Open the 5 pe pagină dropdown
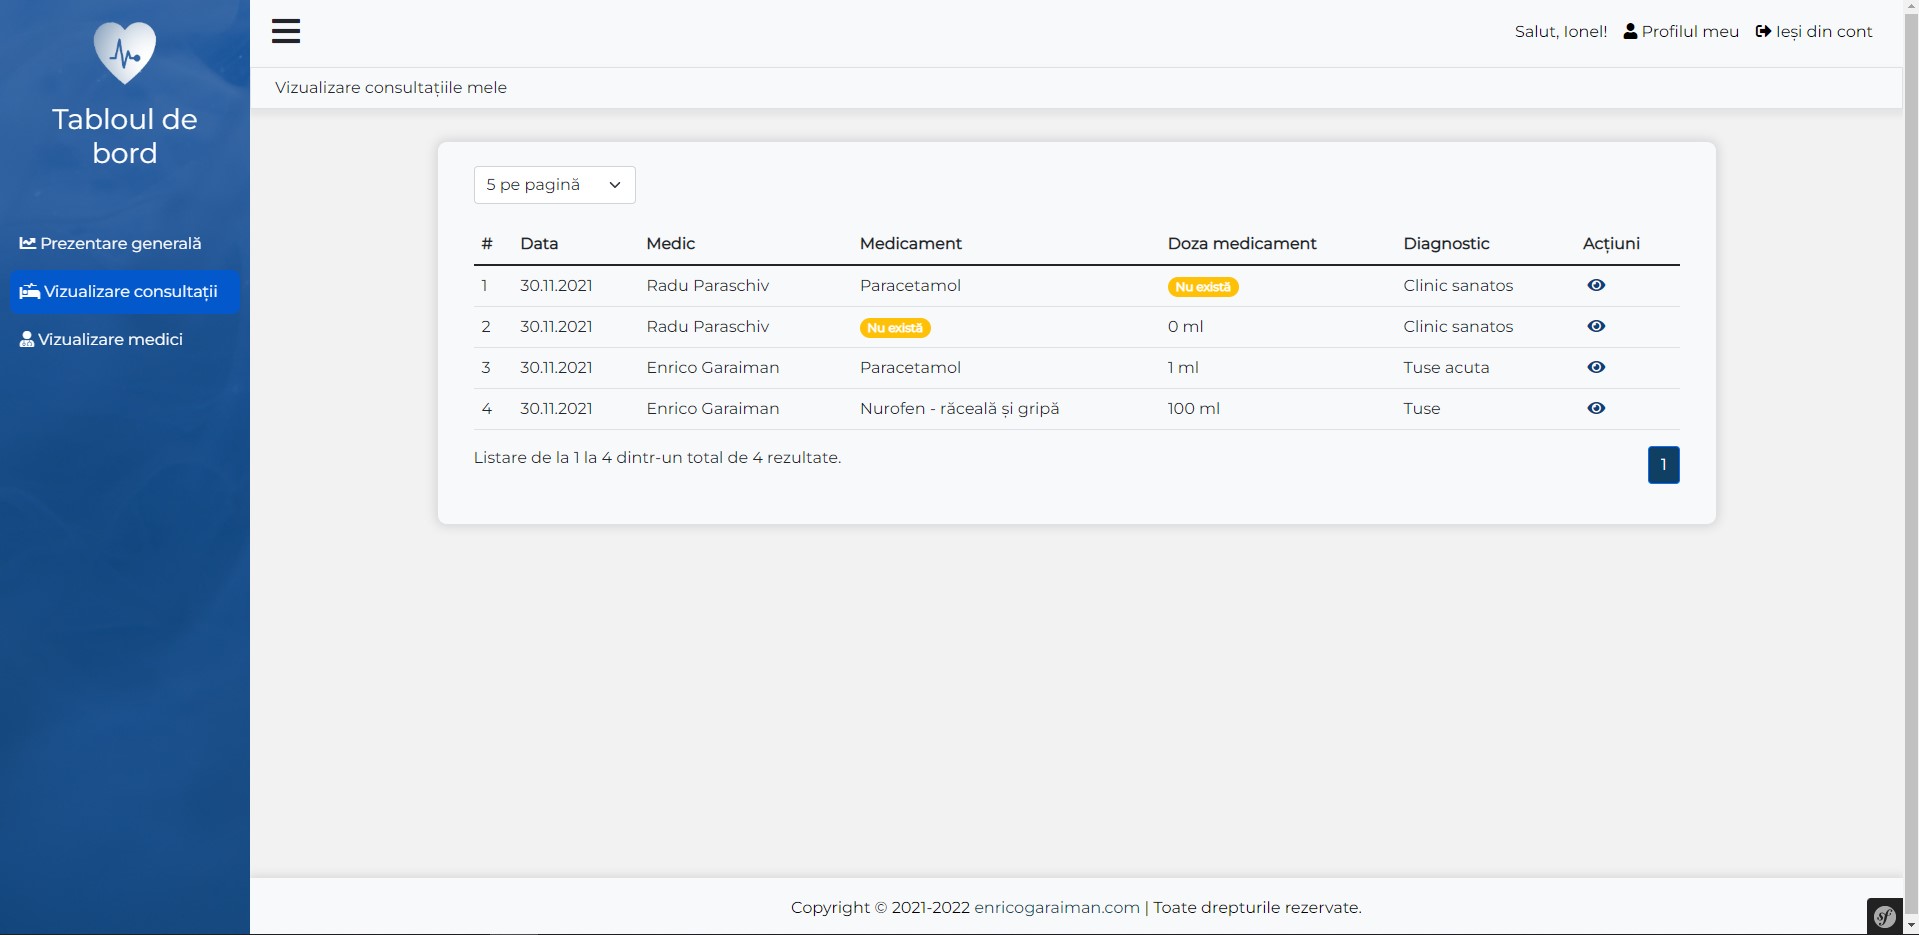Screen dimensions: 1919x935 click(x=554, y=184)
